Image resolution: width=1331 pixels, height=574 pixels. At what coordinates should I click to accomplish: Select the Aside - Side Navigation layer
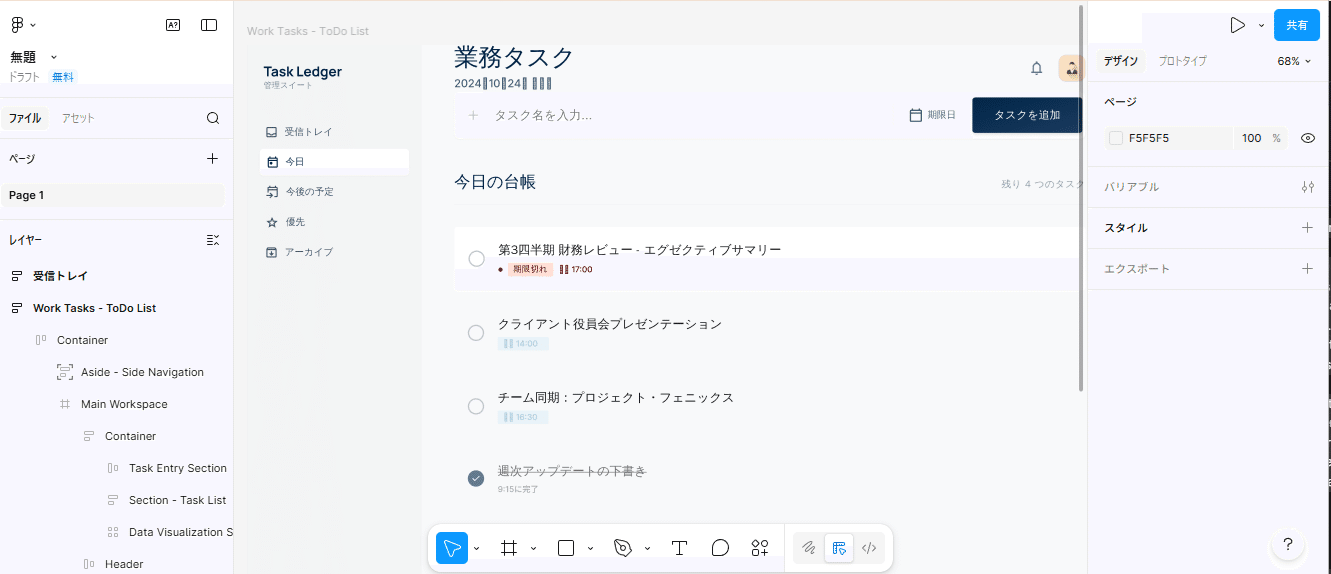click(142, 372)
